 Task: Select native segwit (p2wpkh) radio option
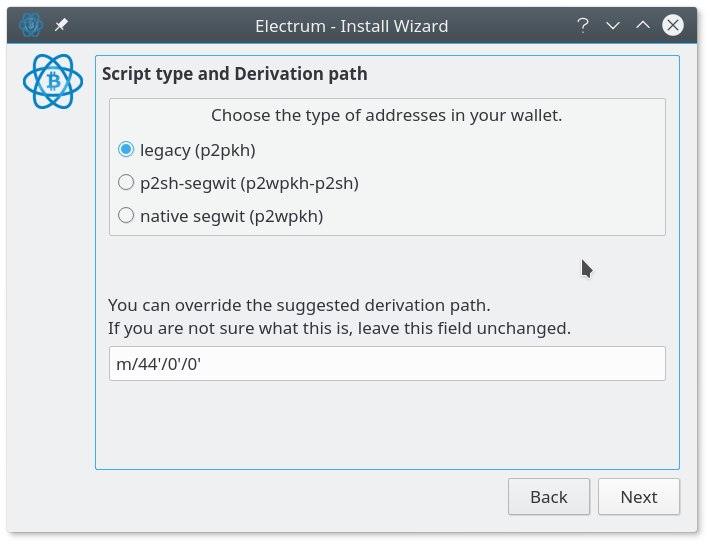(126, 215)
